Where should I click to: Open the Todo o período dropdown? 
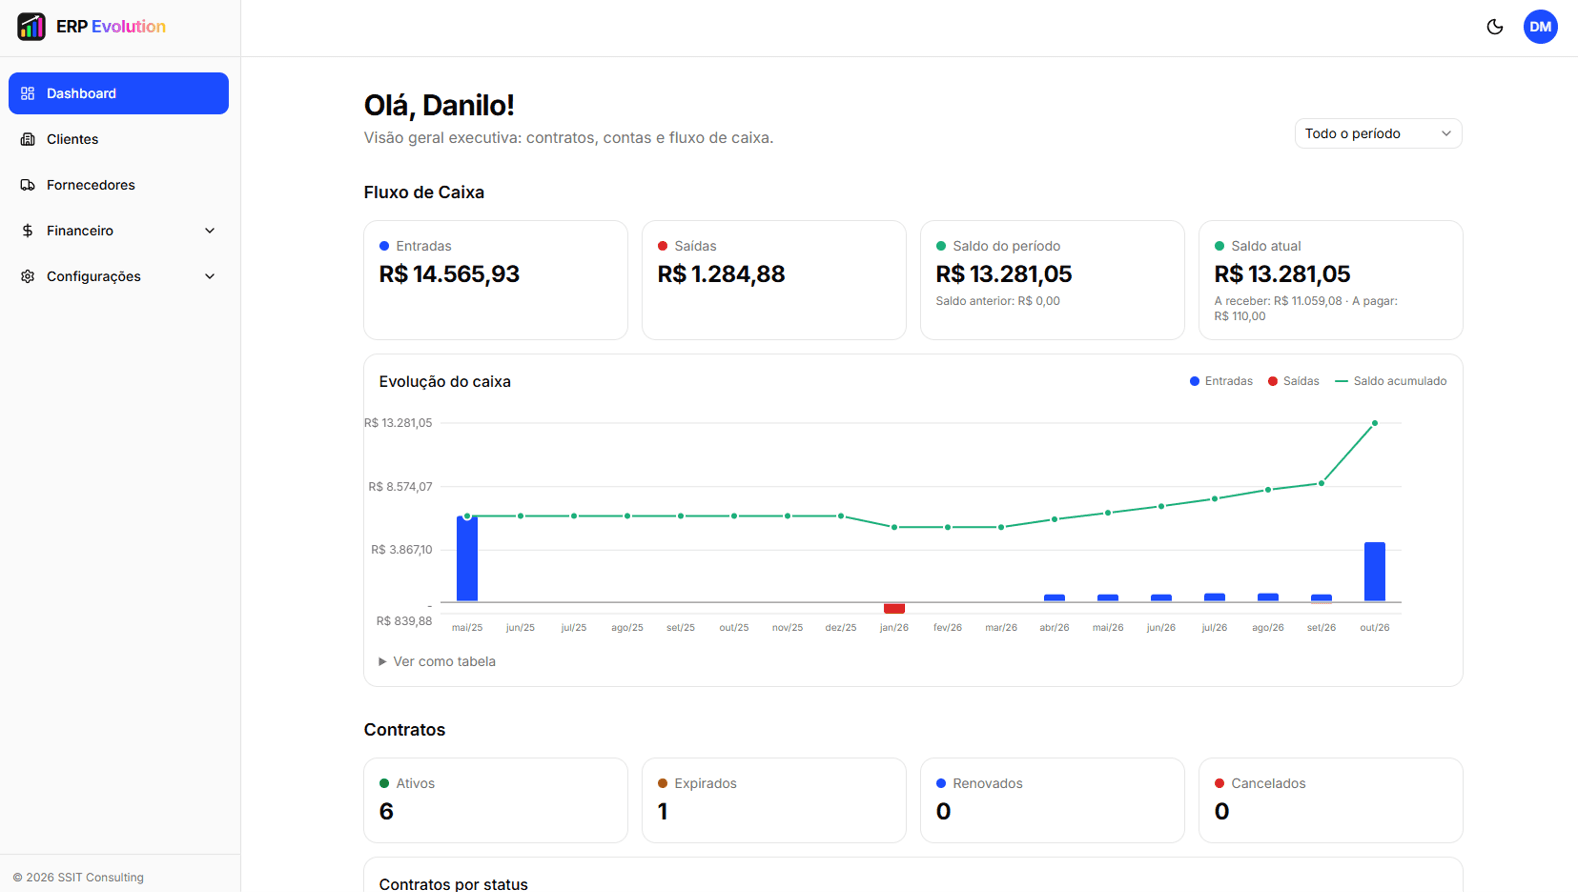[x=1378, y=134]
